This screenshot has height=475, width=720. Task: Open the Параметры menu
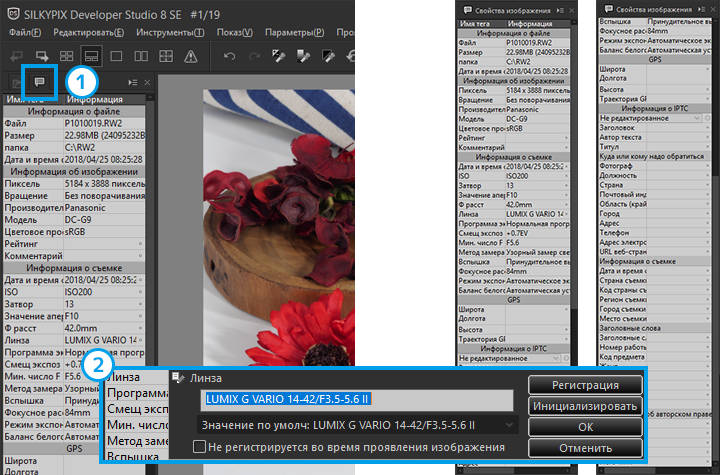294,33
